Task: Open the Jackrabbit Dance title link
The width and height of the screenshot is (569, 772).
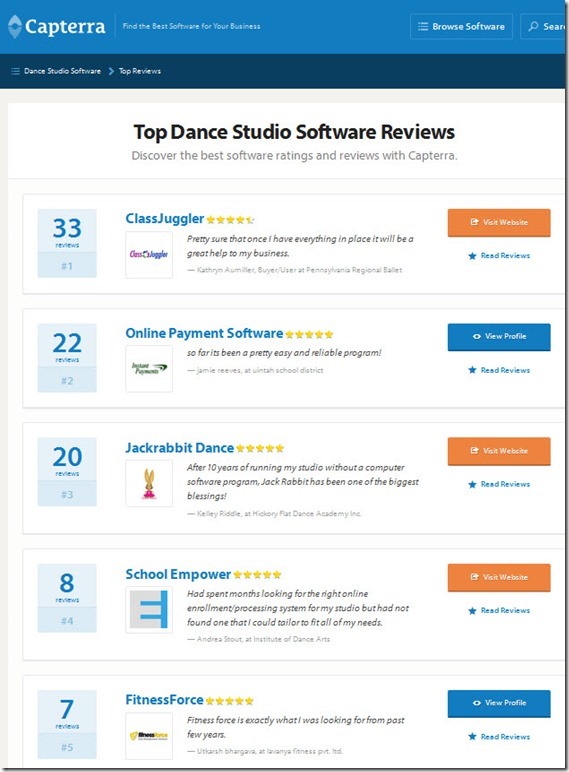Action: pos(180,448)
